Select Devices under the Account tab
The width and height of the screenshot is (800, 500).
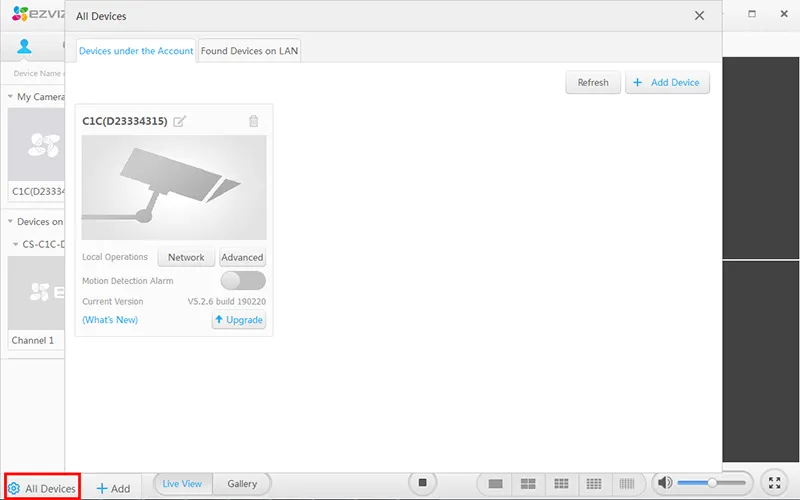click(x=136, y=51)
